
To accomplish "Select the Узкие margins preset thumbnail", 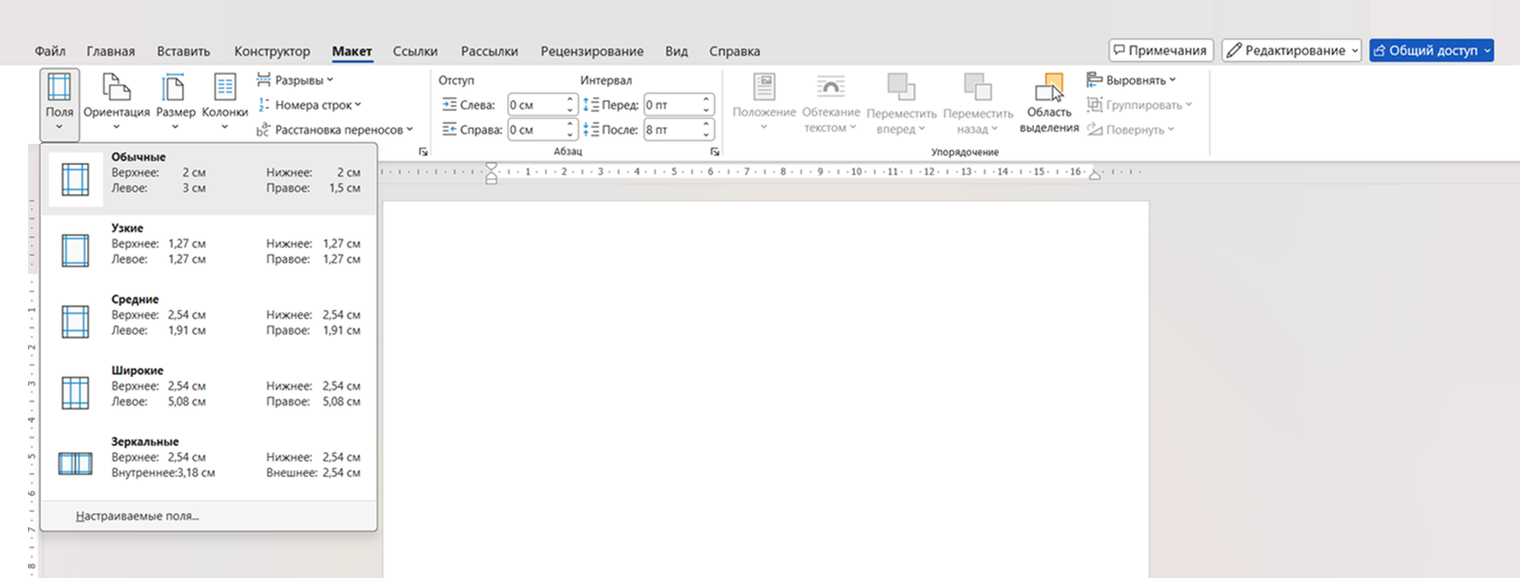I will pyautogui.click(x=76, y=250).
